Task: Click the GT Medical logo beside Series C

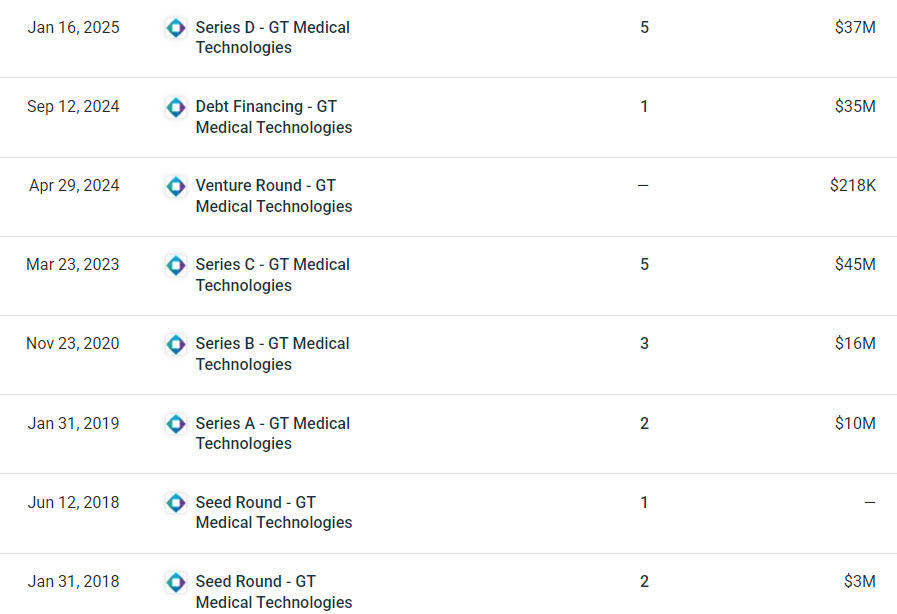Action: tap(176, 265)
